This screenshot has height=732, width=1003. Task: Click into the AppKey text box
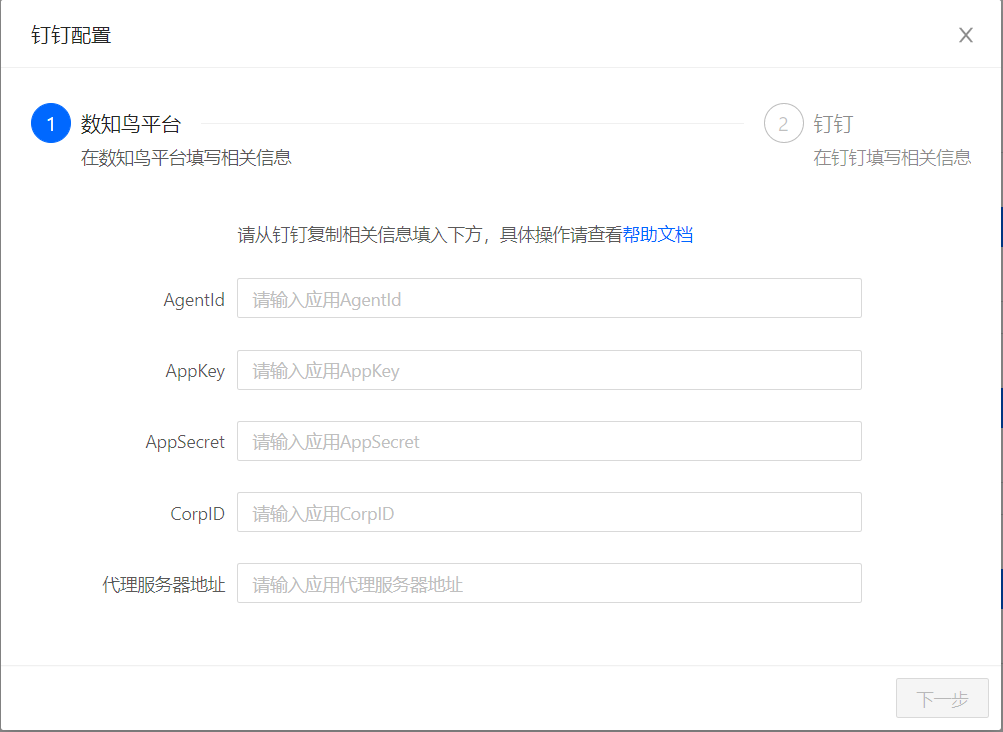pos(549,370)
